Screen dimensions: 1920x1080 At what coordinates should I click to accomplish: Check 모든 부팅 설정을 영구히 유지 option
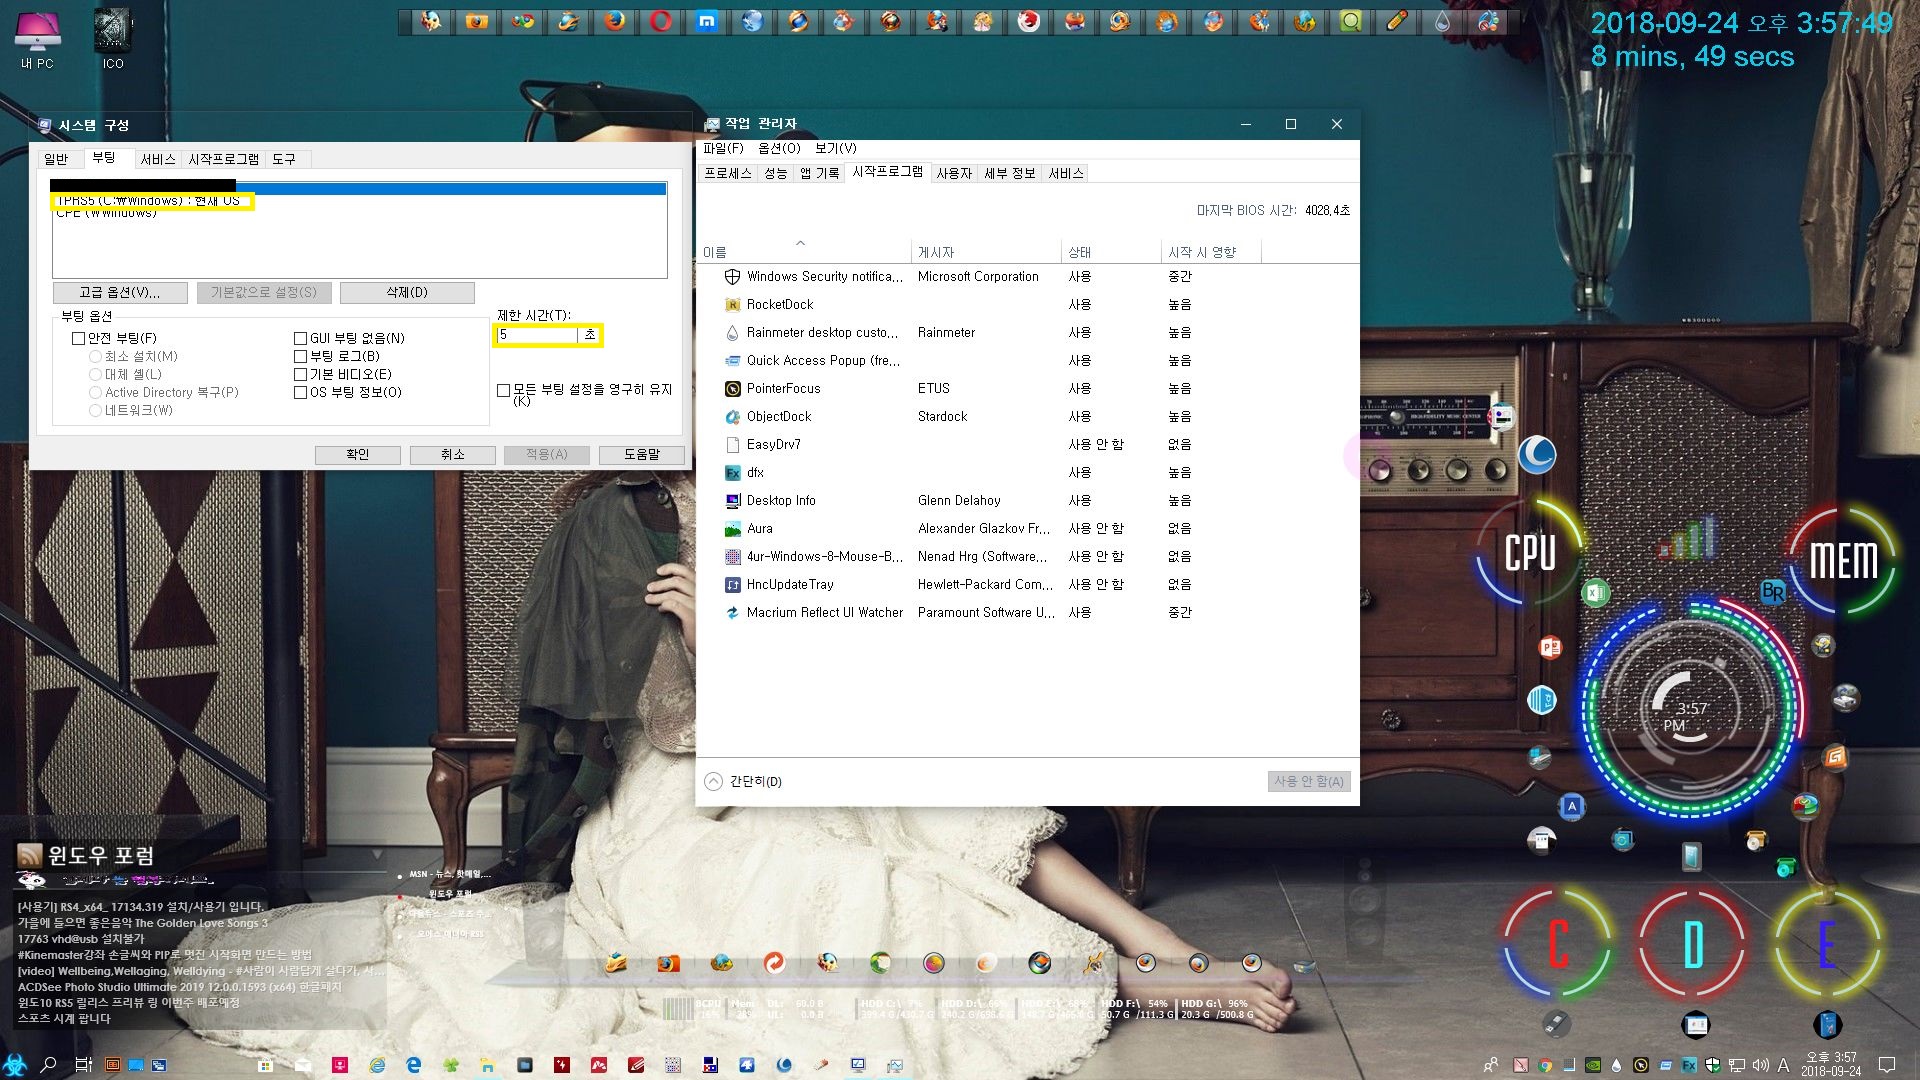pyautogui.click(x=503, y=390)
